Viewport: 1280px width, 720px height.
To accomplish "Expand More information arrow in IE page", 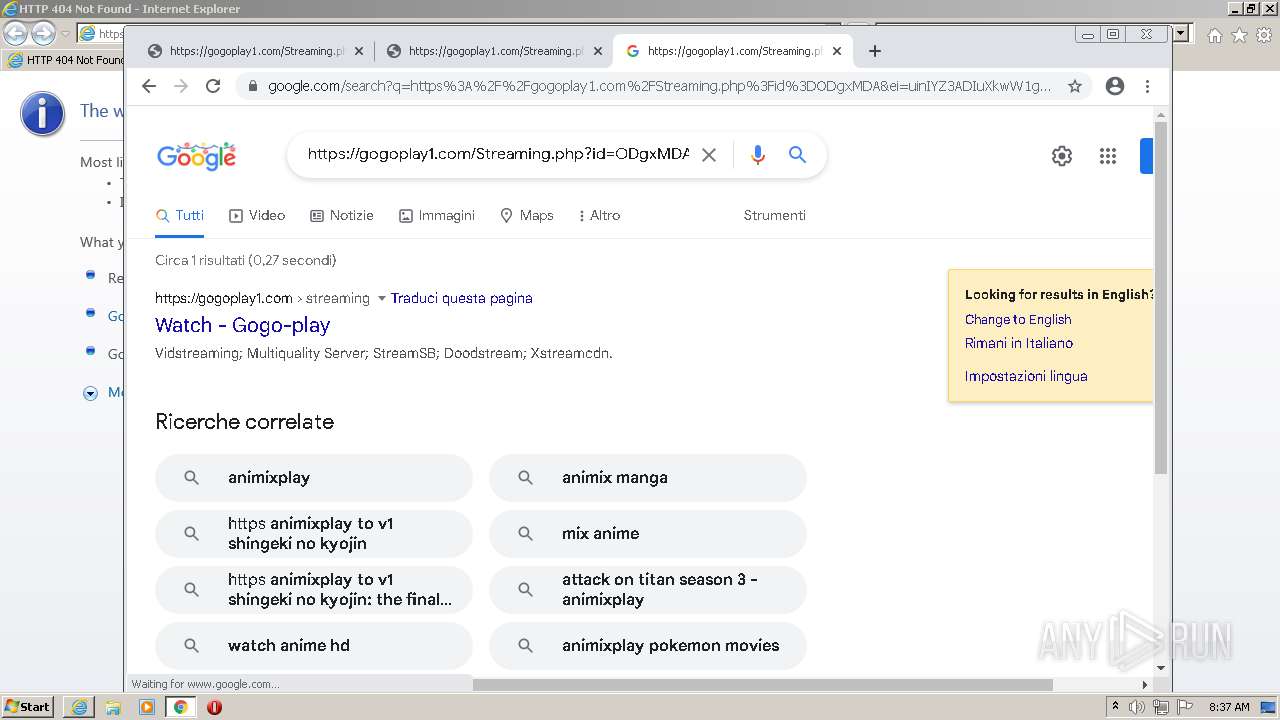I will [x=90, y=393].
